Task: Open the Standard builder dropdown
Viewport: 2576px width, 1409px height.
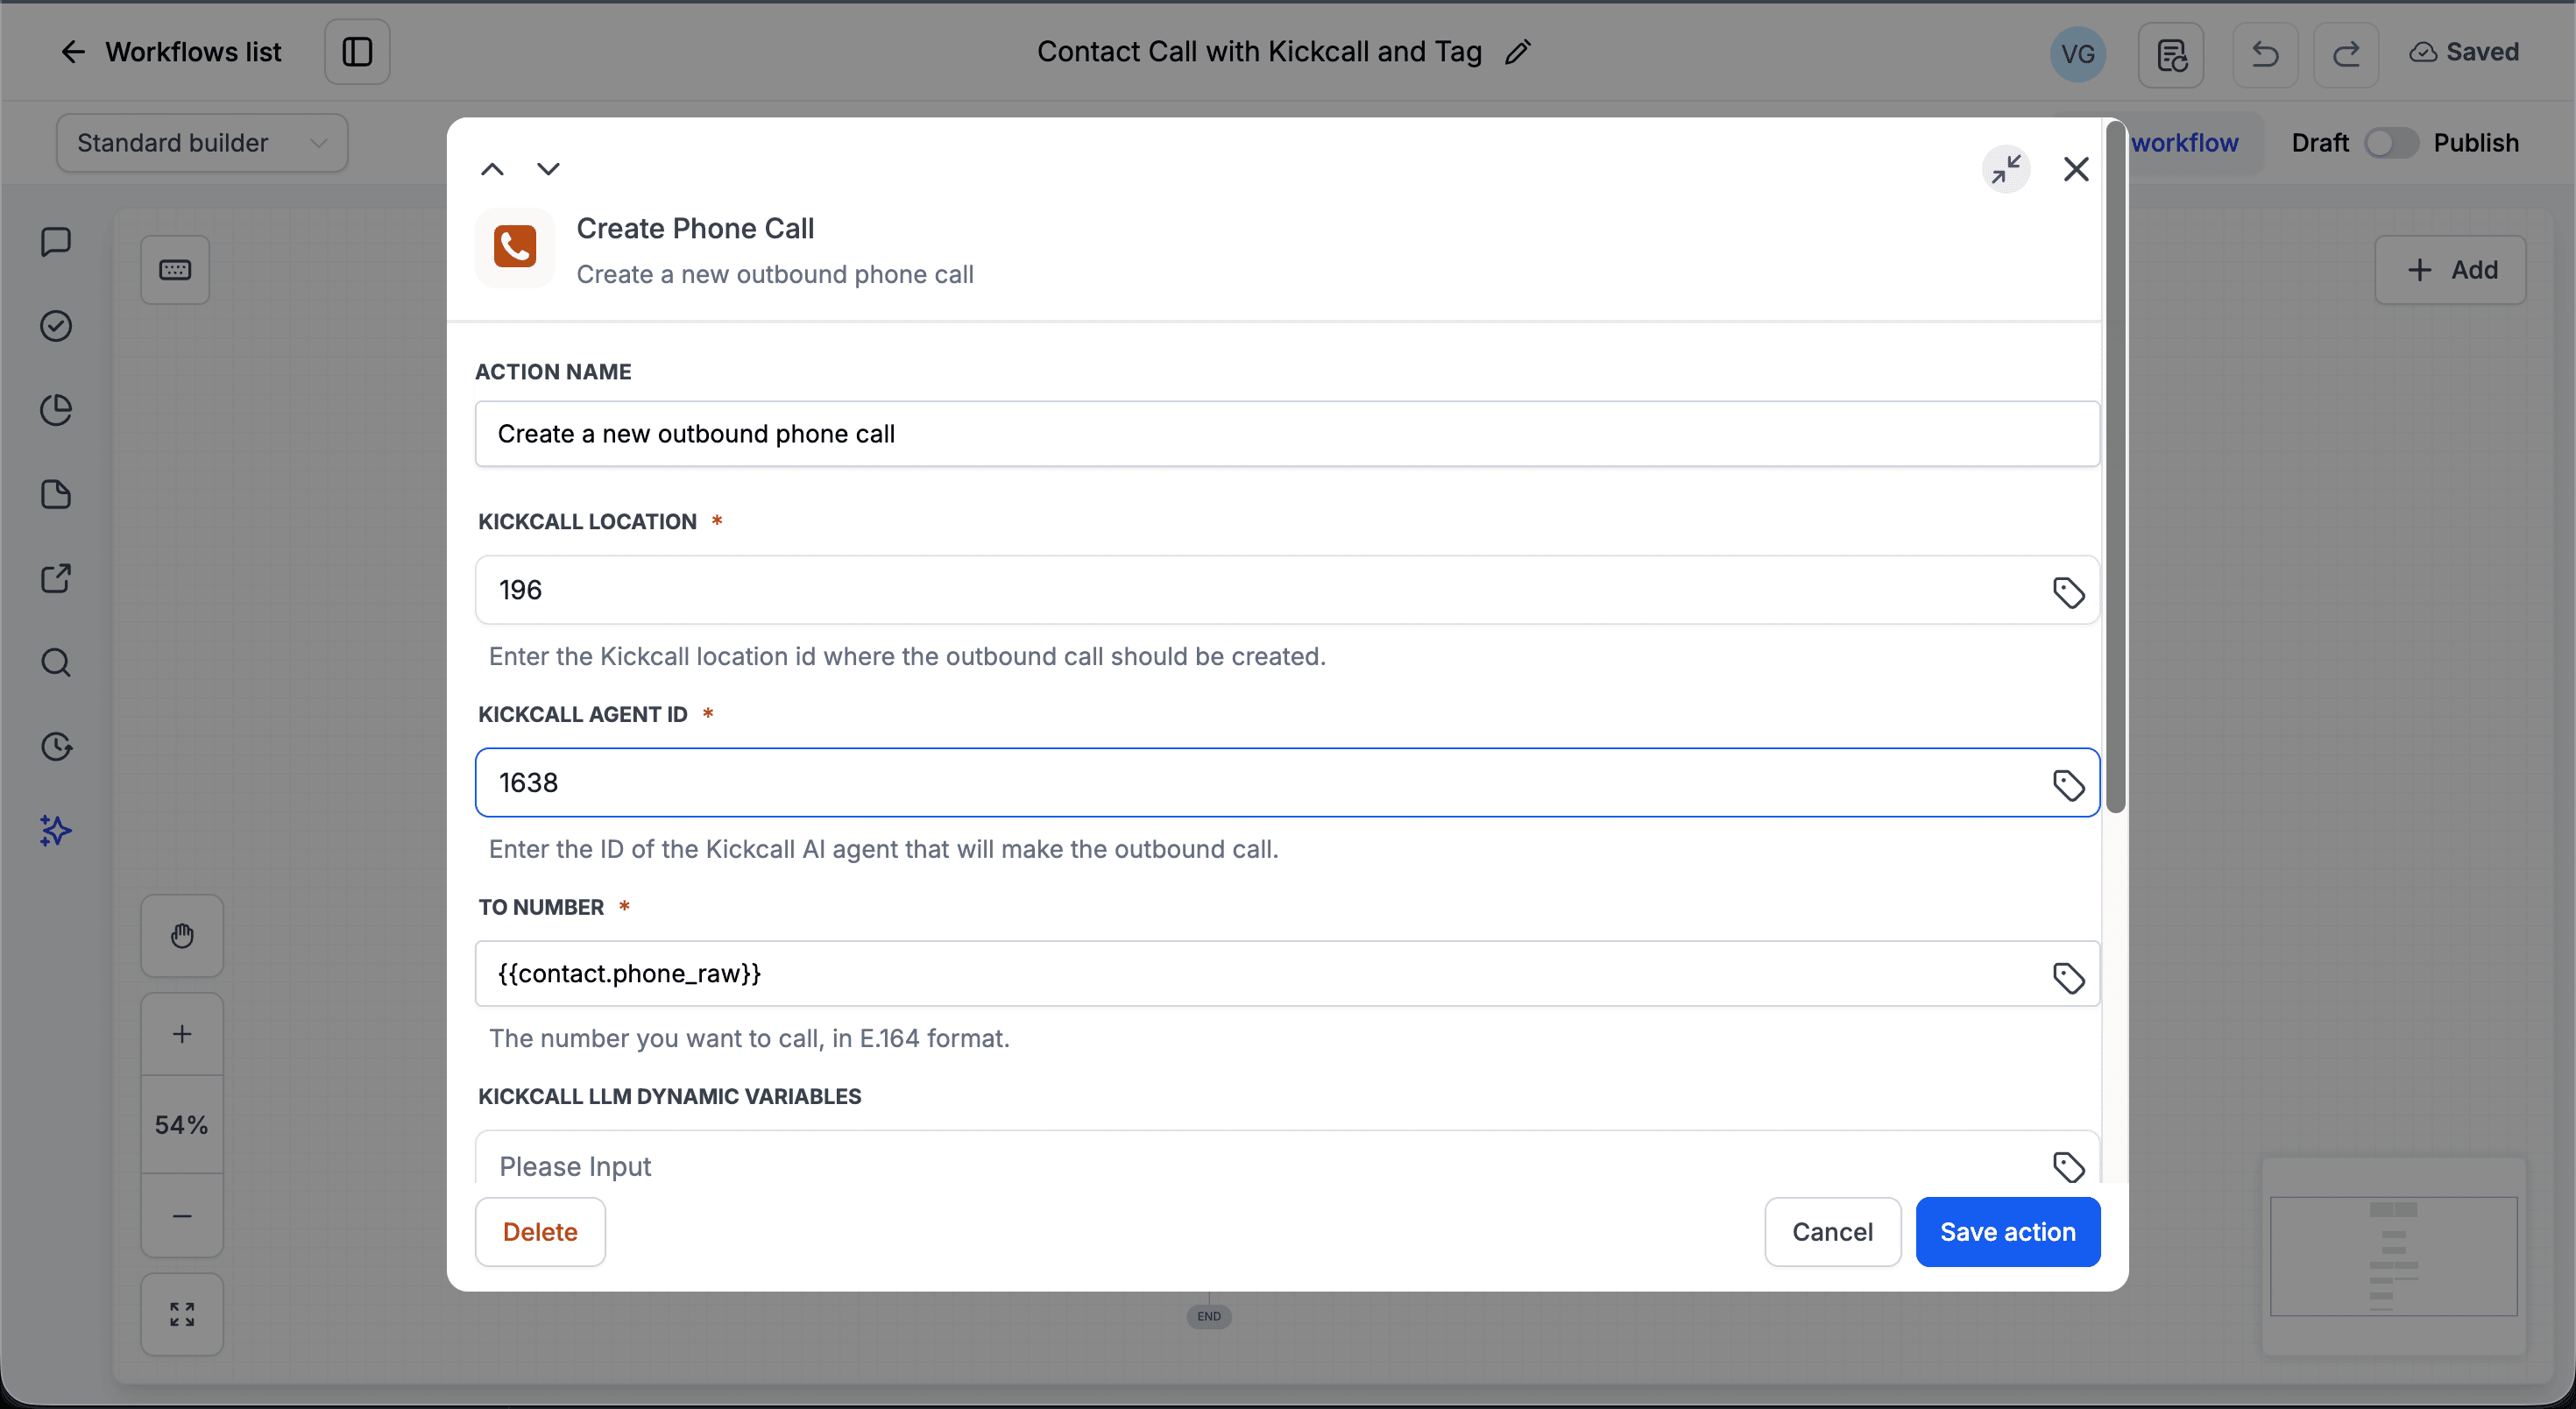Action: click(202, 143)
